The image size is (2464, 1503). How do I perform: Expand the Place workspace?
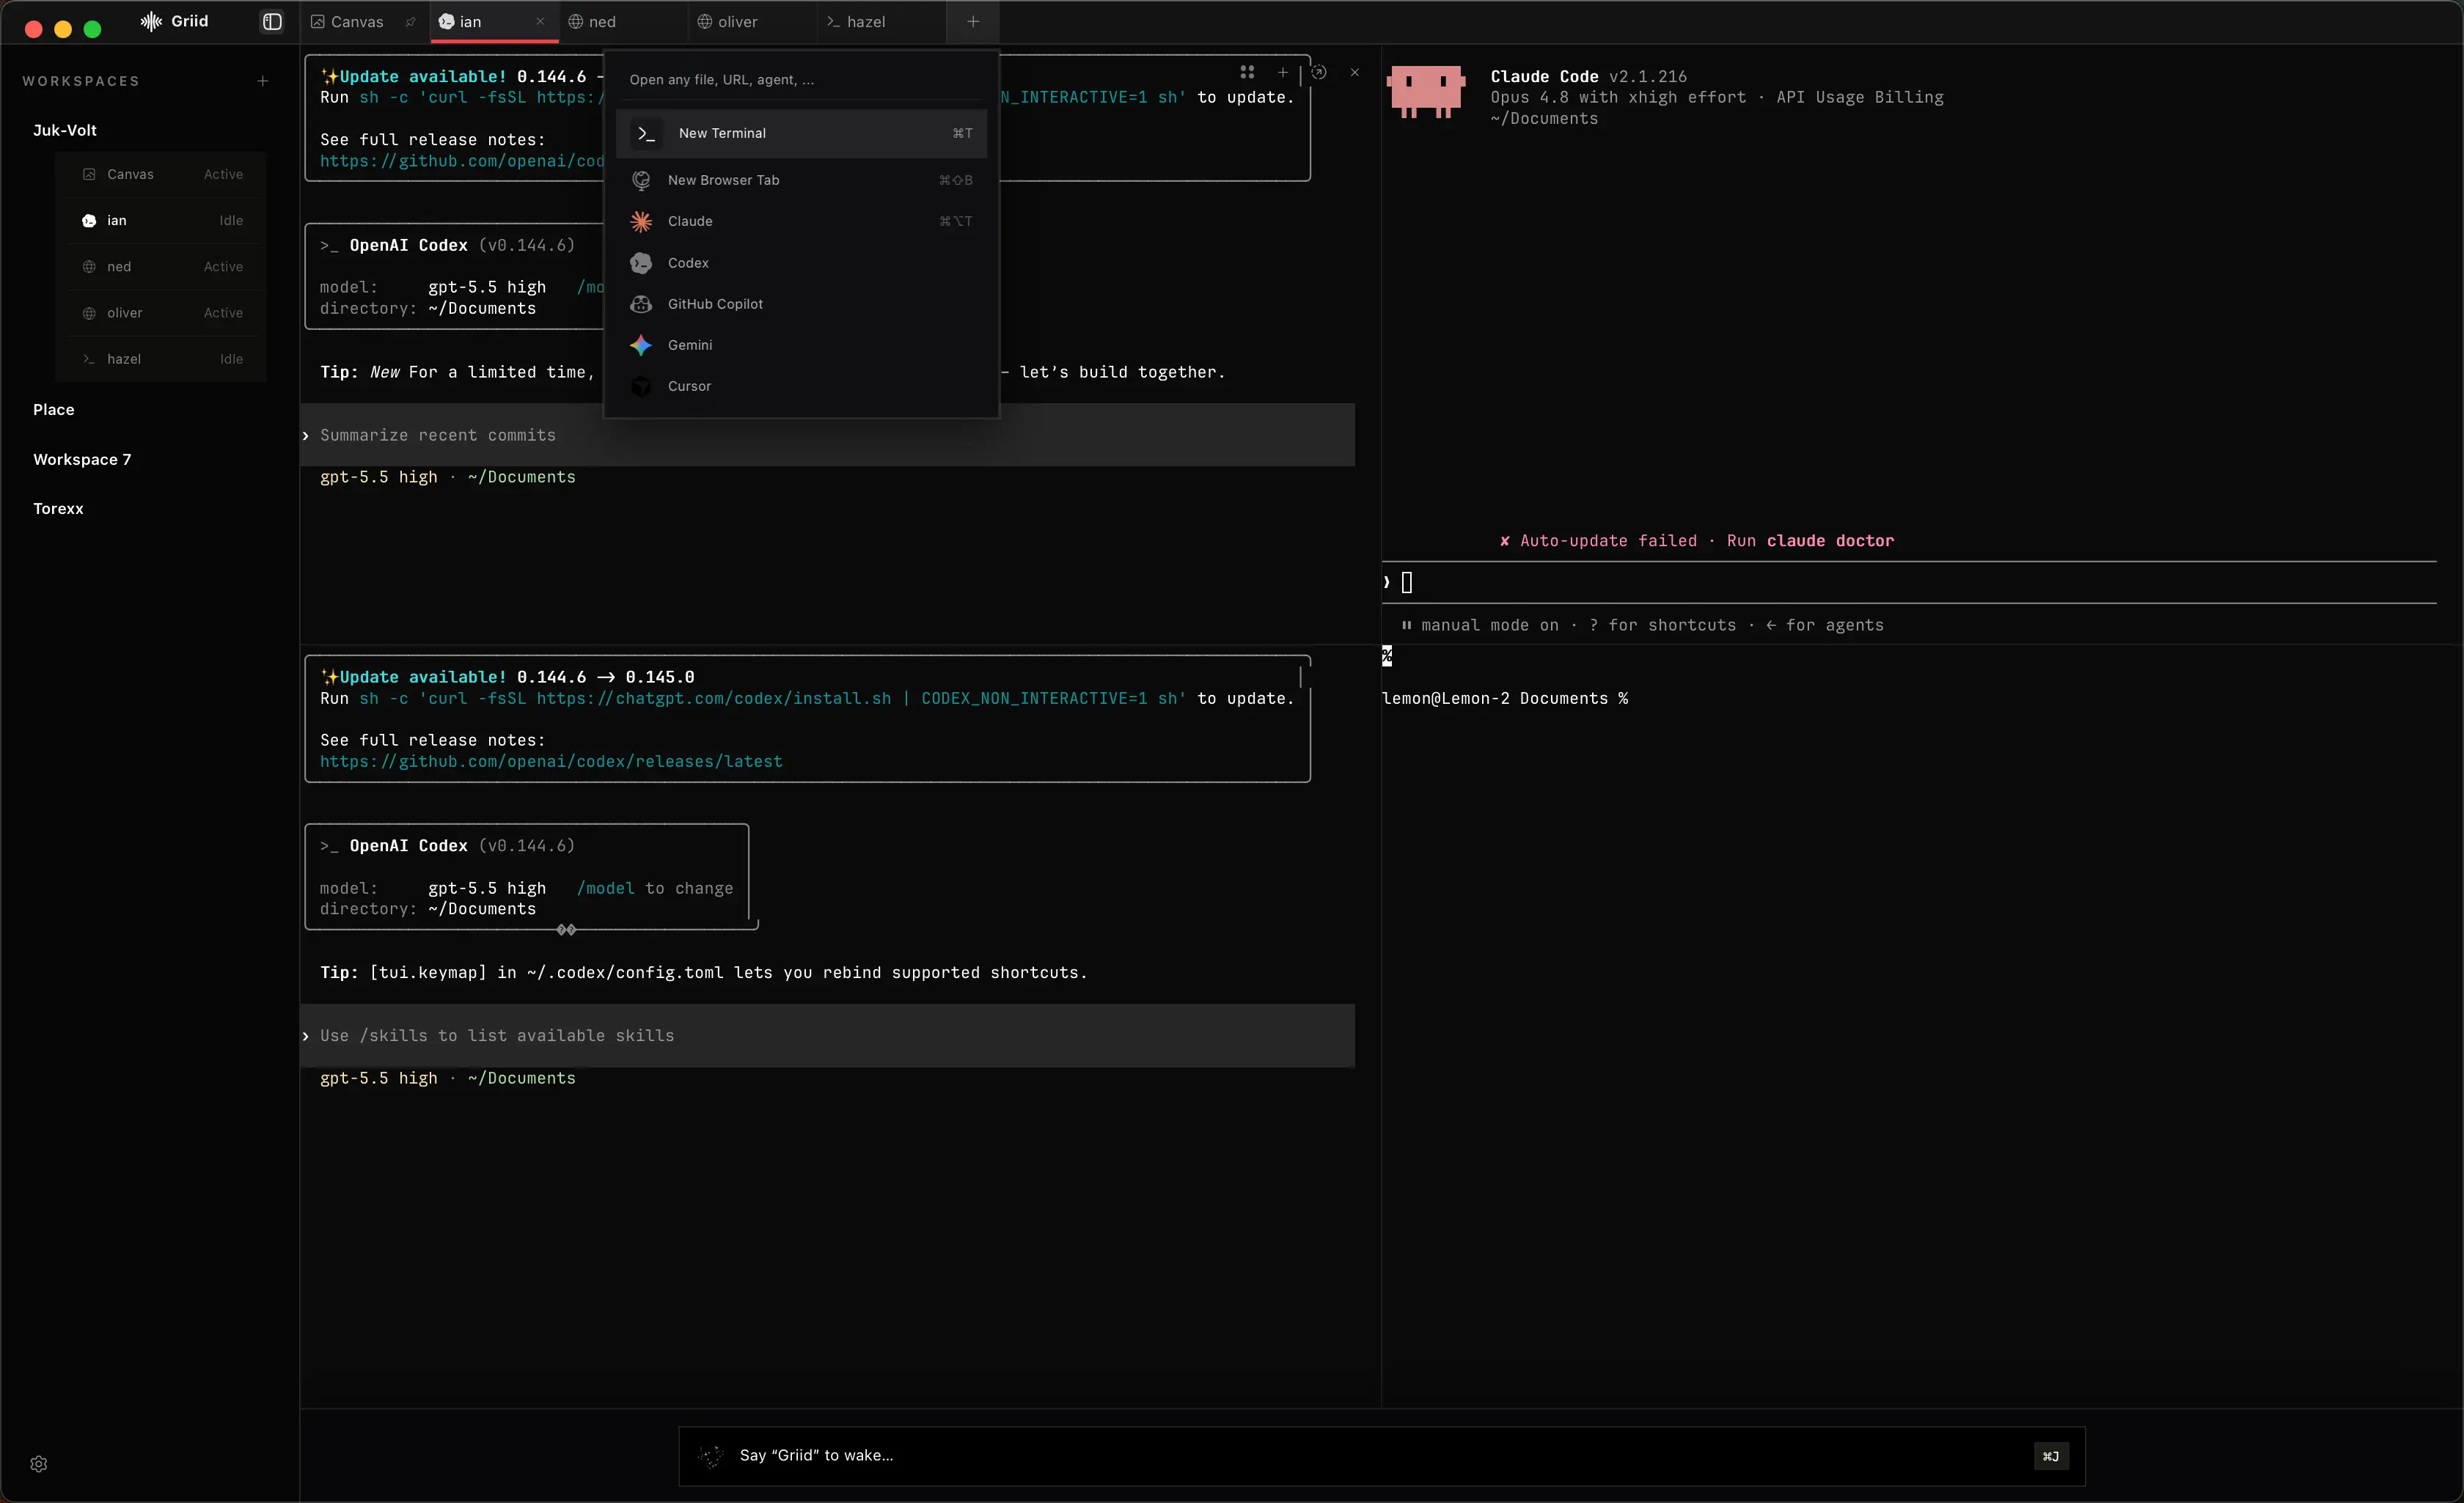point(54,410)
